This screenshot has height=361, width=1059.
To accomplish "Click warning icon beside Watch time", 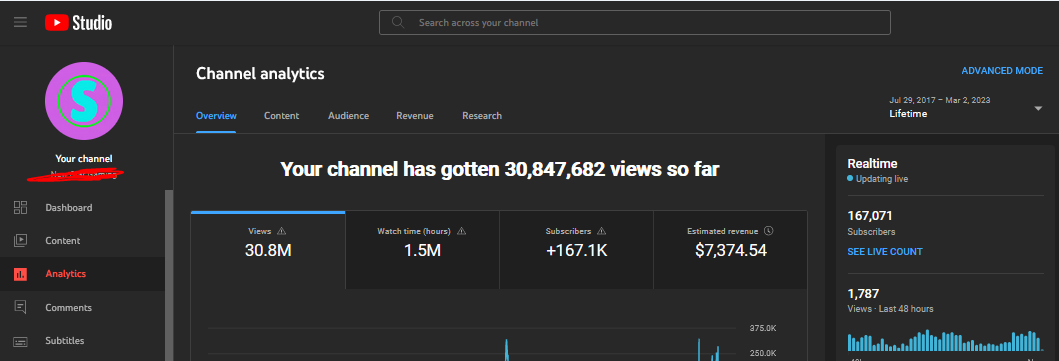I will (461, 231).
